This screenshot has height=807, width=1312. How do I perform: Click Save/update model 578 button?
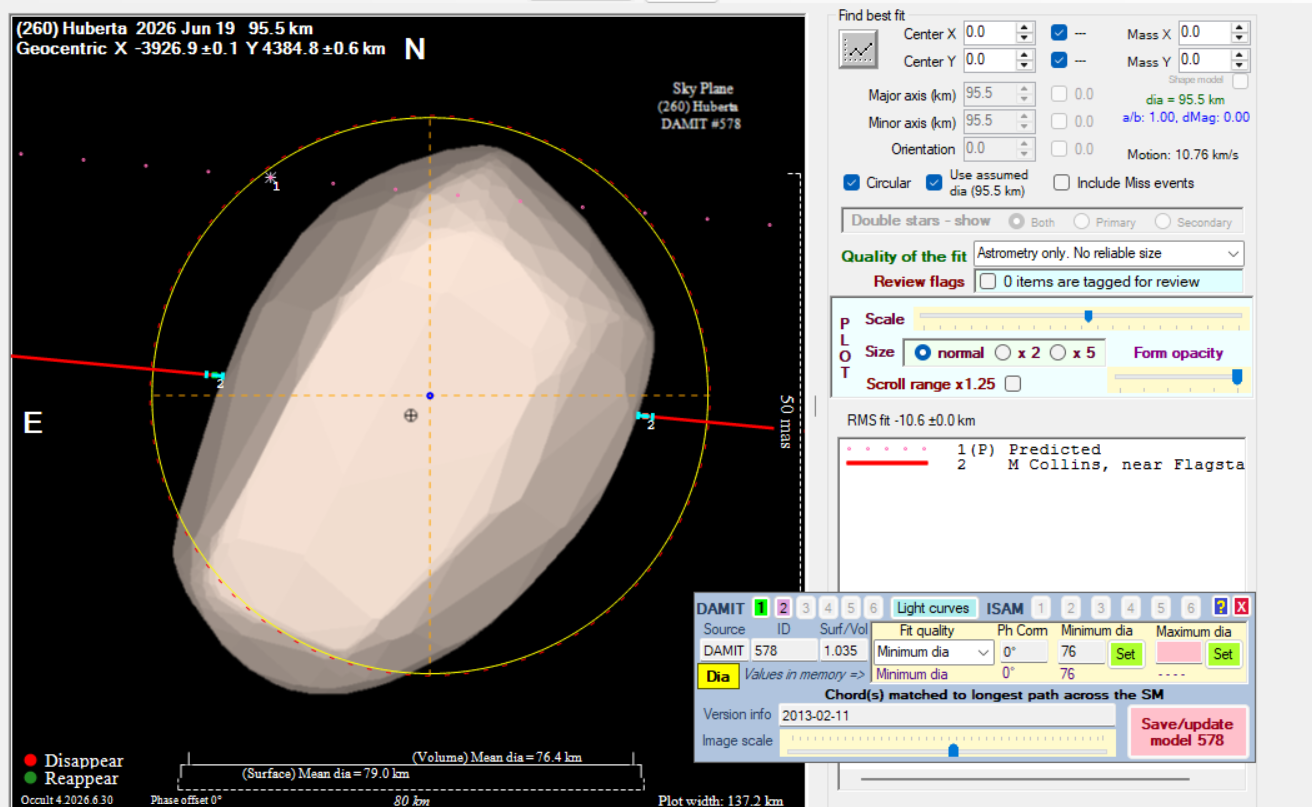(x=1188, y=732)
